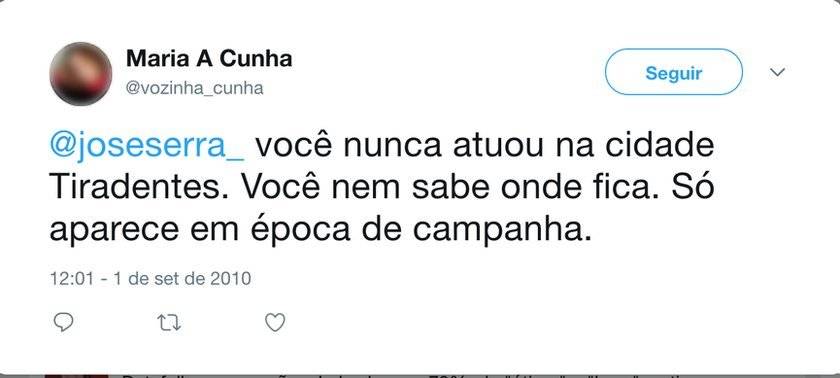Click the year 2010 in the tweet date

[x=230, y=279]
